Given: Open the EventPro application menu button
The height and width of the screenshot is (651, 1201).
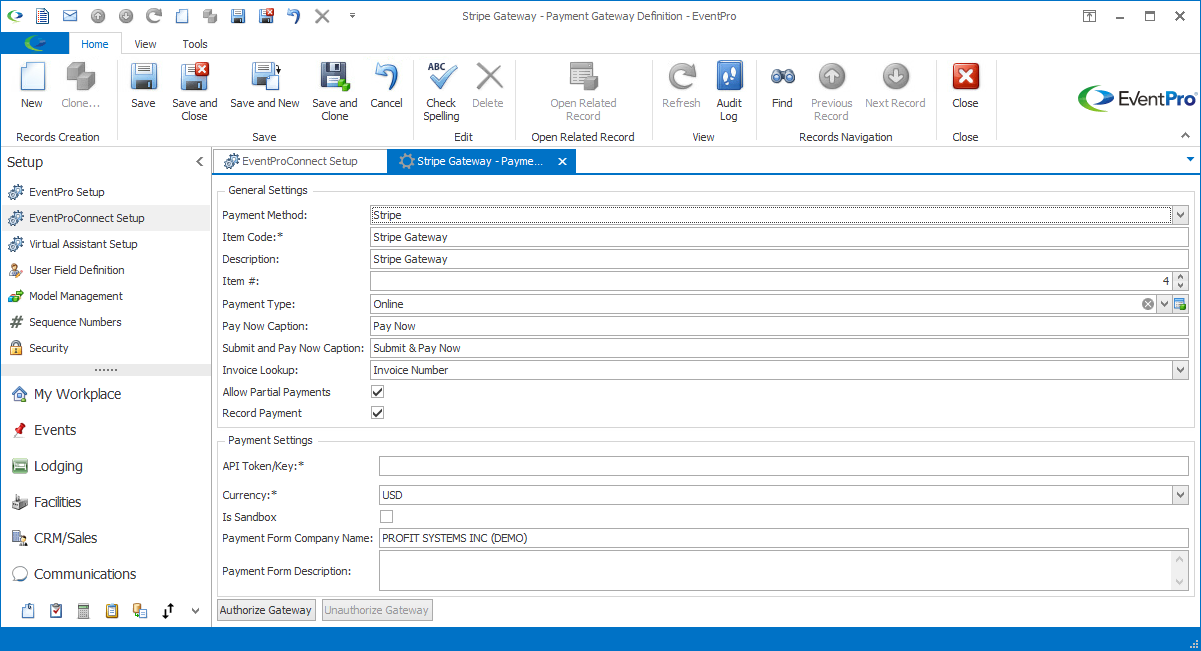Looking at the screenshot, I should coord(35,43).
